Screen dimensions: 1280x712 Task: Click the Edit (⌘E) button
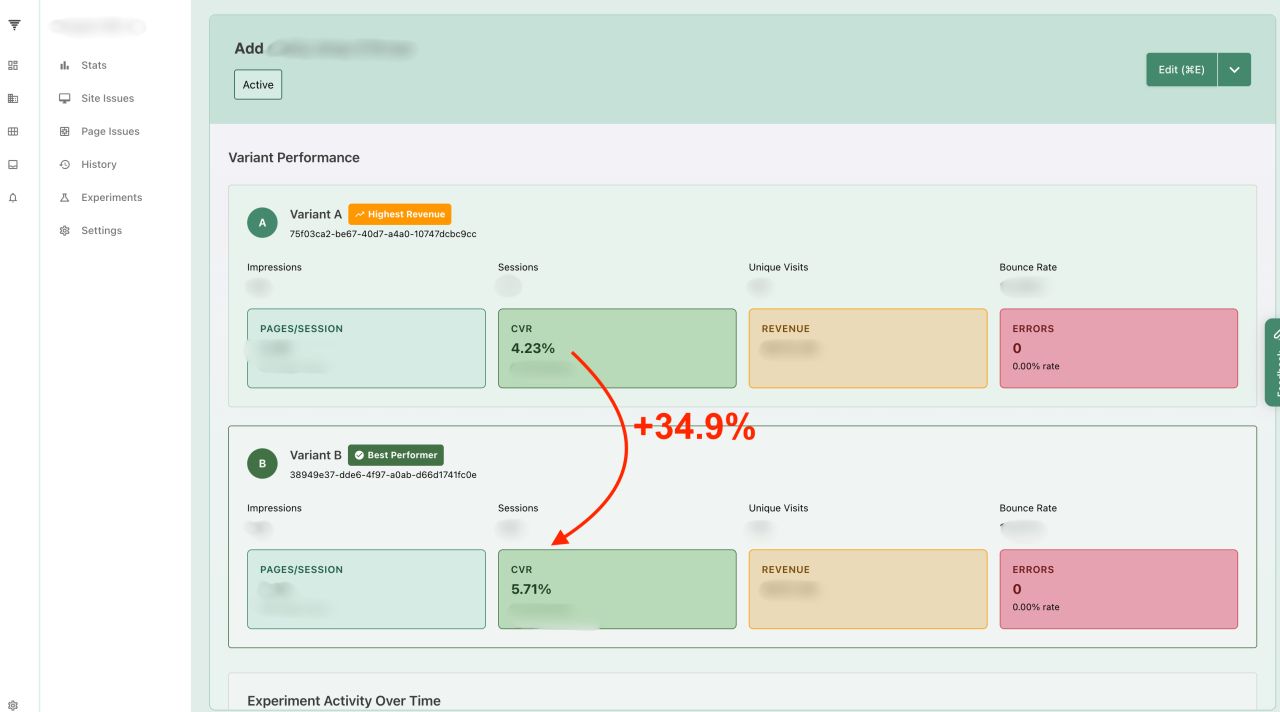(x=1181, y=70)
